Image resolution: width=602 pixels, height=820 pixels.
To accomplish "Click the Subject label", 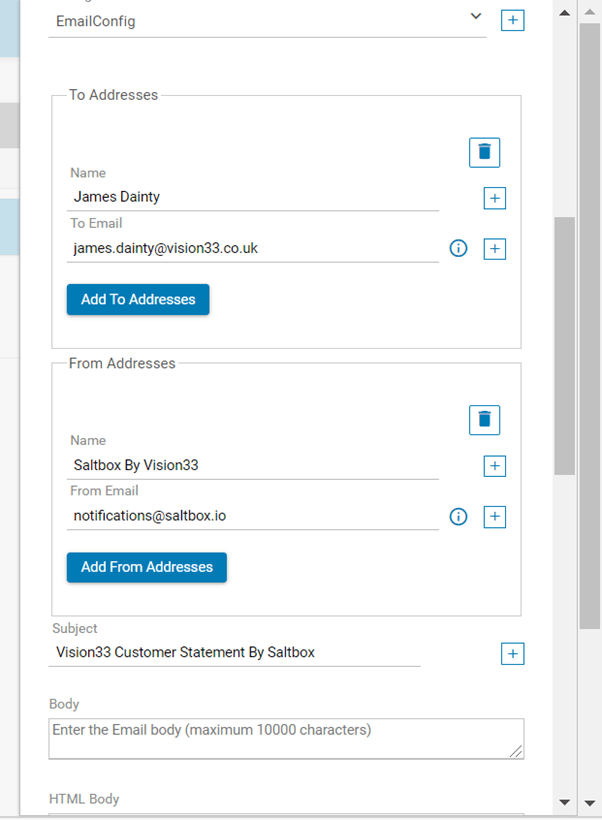I will (75, 628).
